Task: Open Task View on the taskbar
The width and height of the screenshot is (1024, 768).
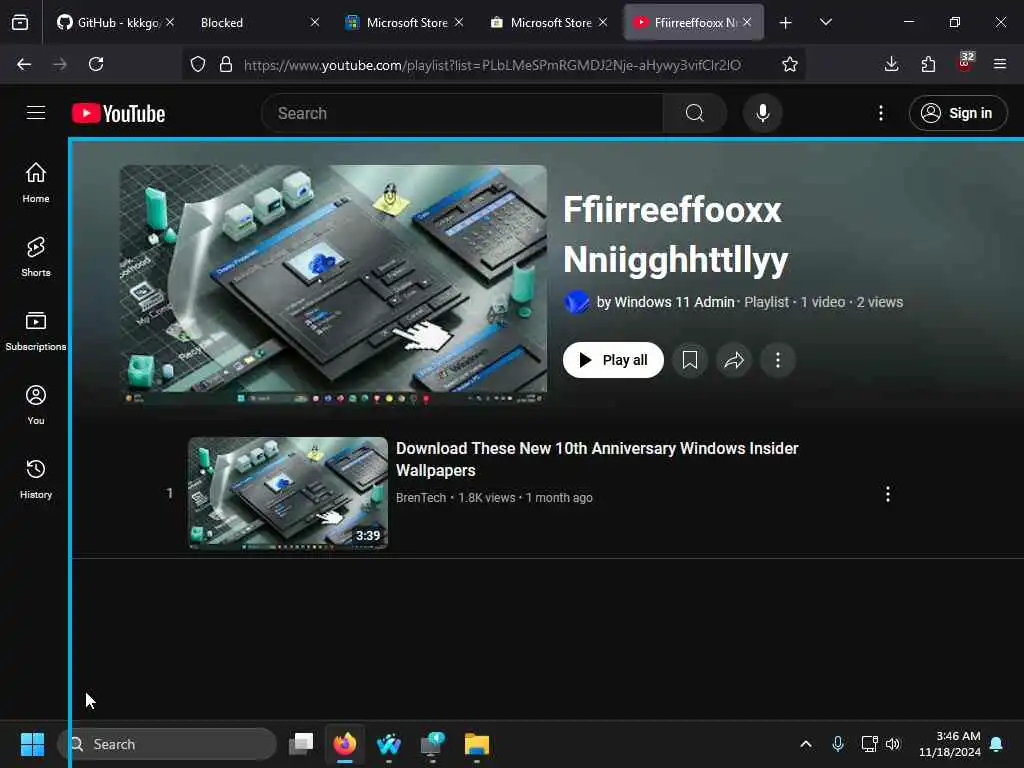Action: click(301, 744)
